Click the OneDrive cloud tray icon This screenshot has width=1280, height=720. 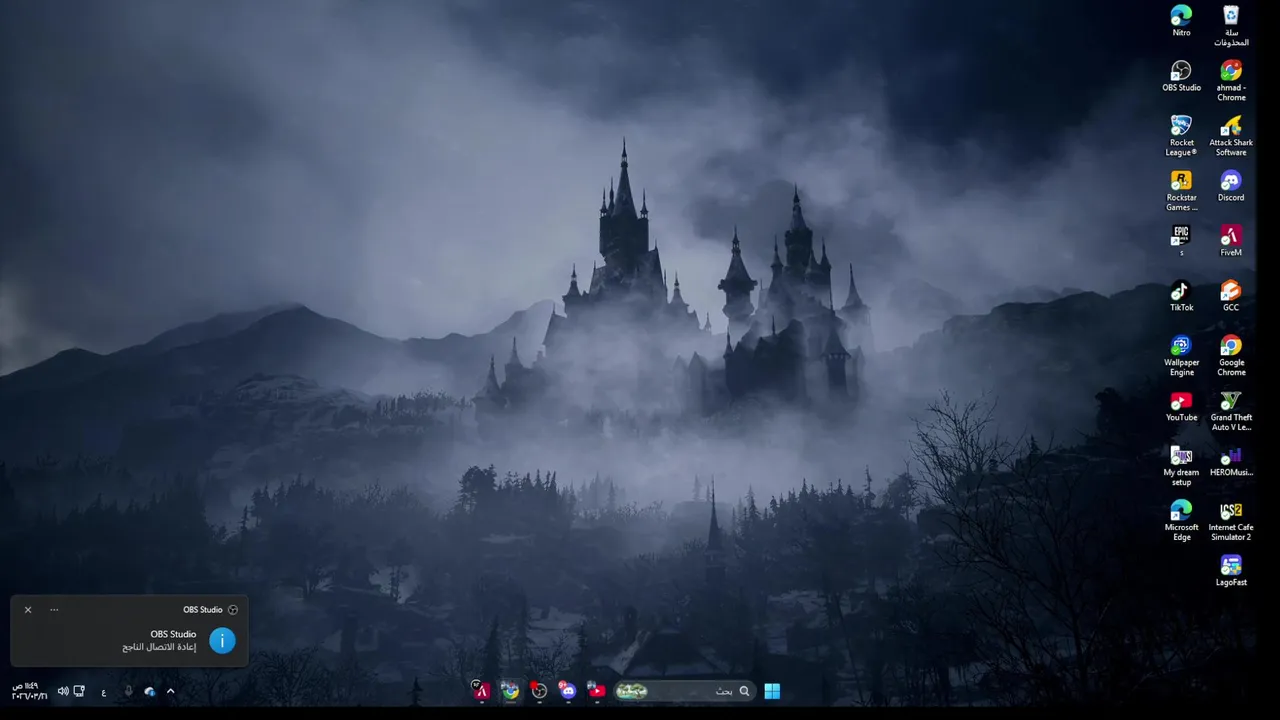(x=149, y=691)
